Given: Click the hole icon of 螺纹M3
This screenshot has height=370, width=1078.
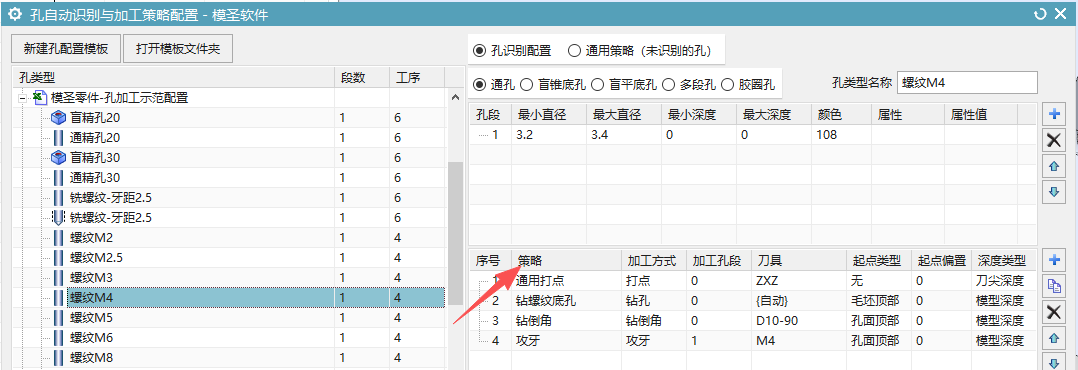Looking at the screenshot, I should pos(59,278).
